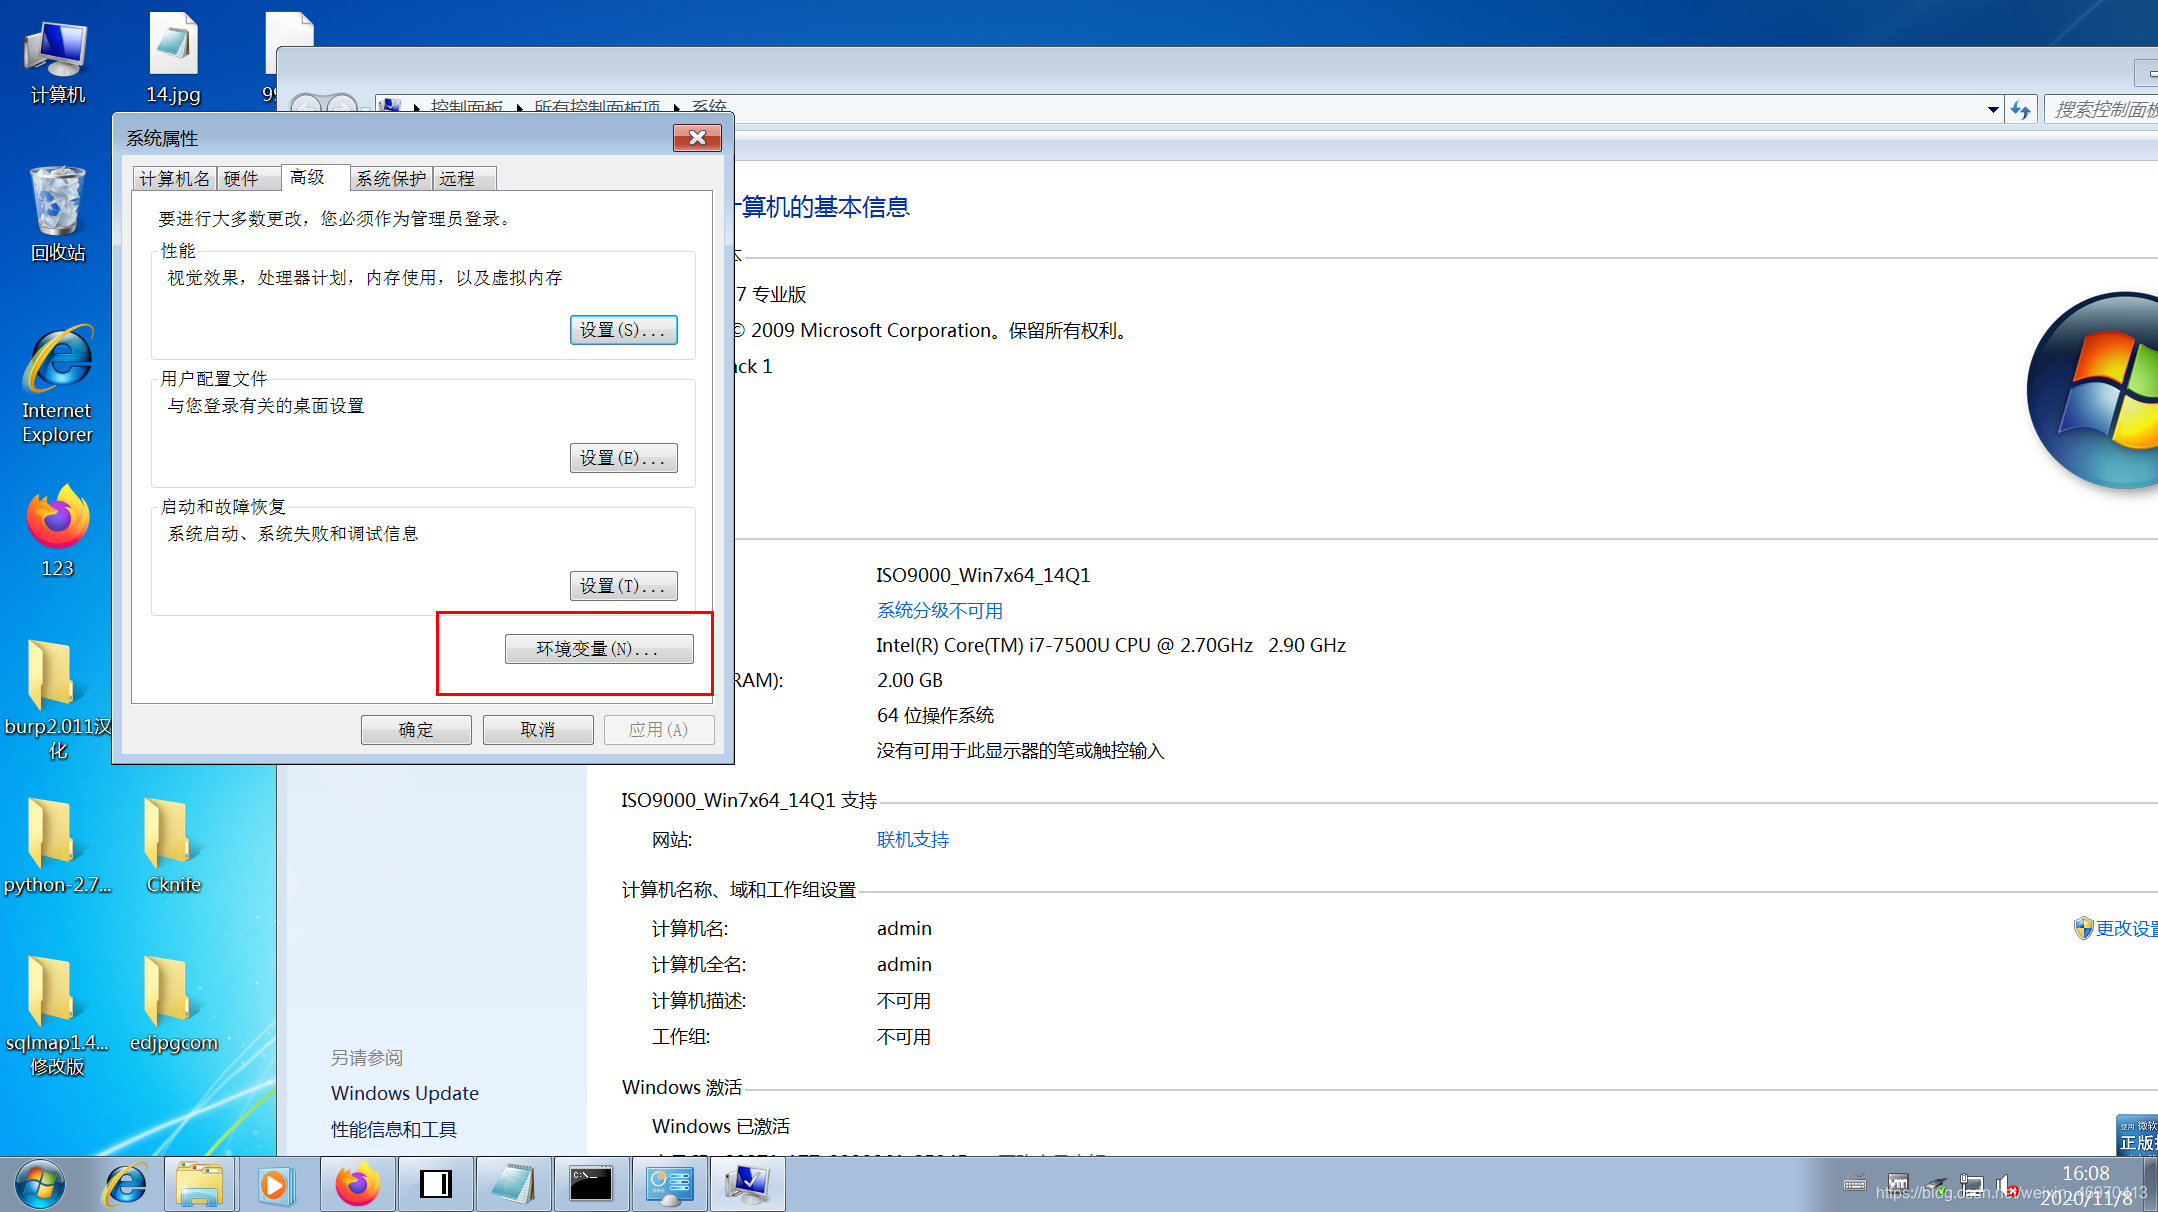Click the refresh button beside address bar
2158x1212 pixels.
(x=2020, y=110)
